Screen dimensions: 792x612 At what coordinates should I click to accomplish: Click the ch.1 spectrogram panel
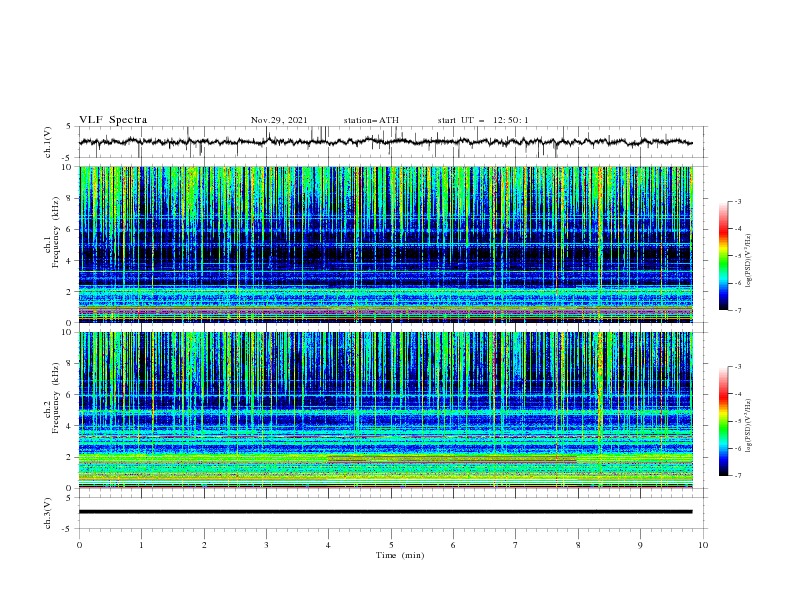[x=386, y=244]
